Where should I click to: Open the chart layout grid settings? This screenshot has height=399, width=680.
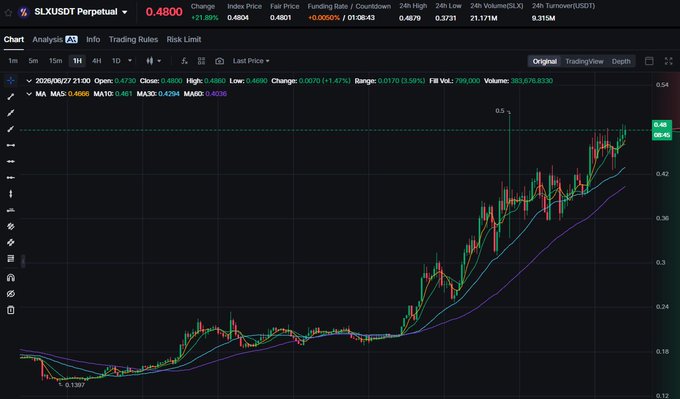tap(201, 61)
